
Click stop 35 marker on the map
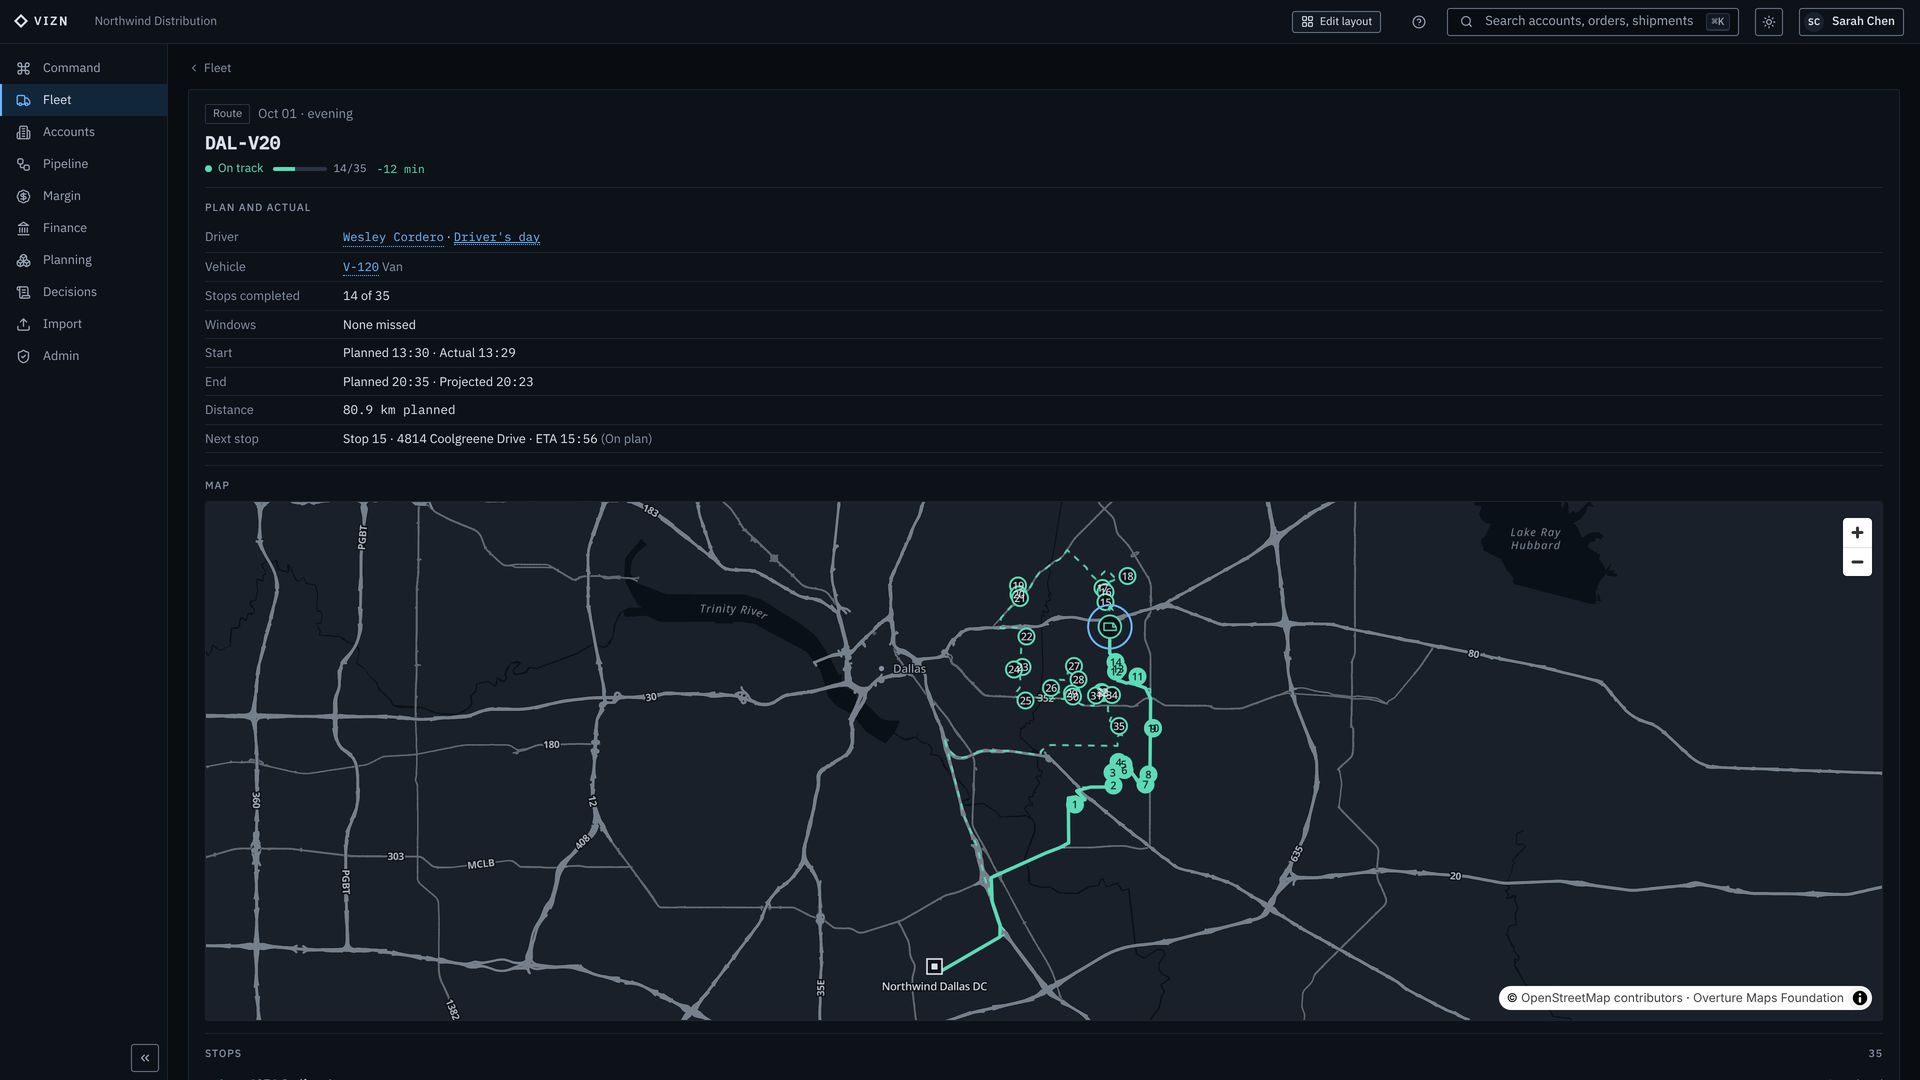coord(1119,726)
